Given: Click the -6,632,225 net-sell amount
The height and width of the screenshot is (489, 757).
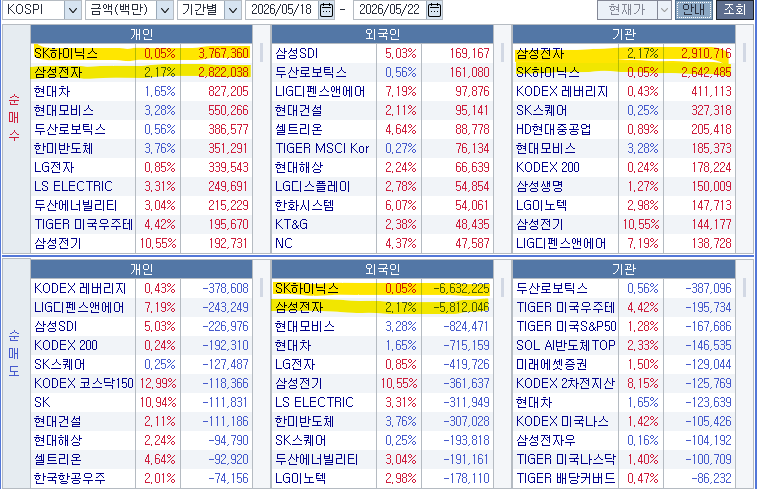Looking at the screenshot, I should point(462,288).
